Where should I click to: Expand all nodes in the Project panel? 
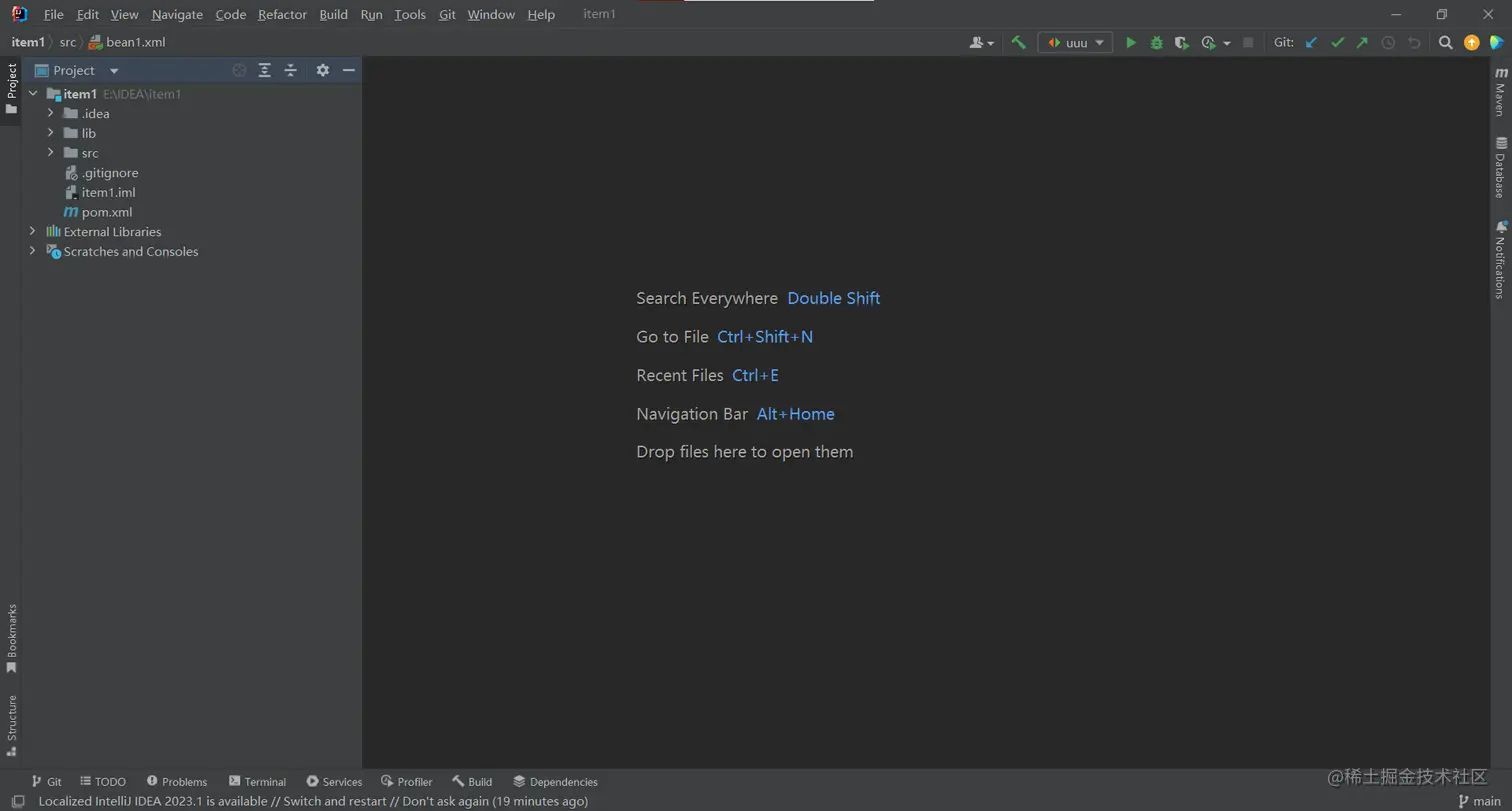[x=265, y=70]
